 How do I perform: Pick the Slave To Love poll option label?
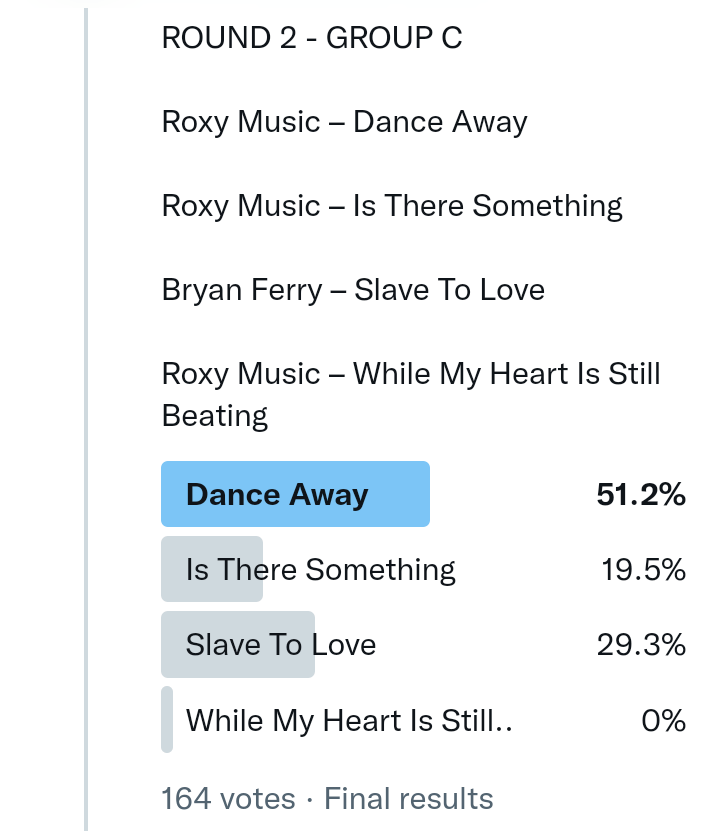281,644
